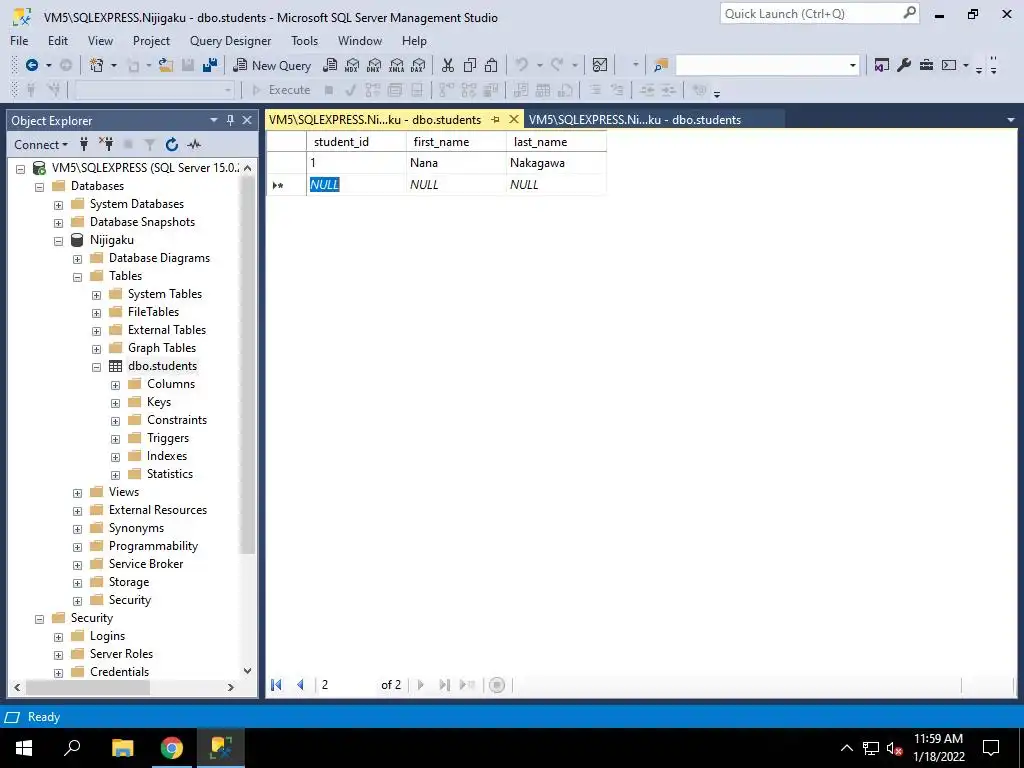Click the New Project toolbar icon

point(97,65)
